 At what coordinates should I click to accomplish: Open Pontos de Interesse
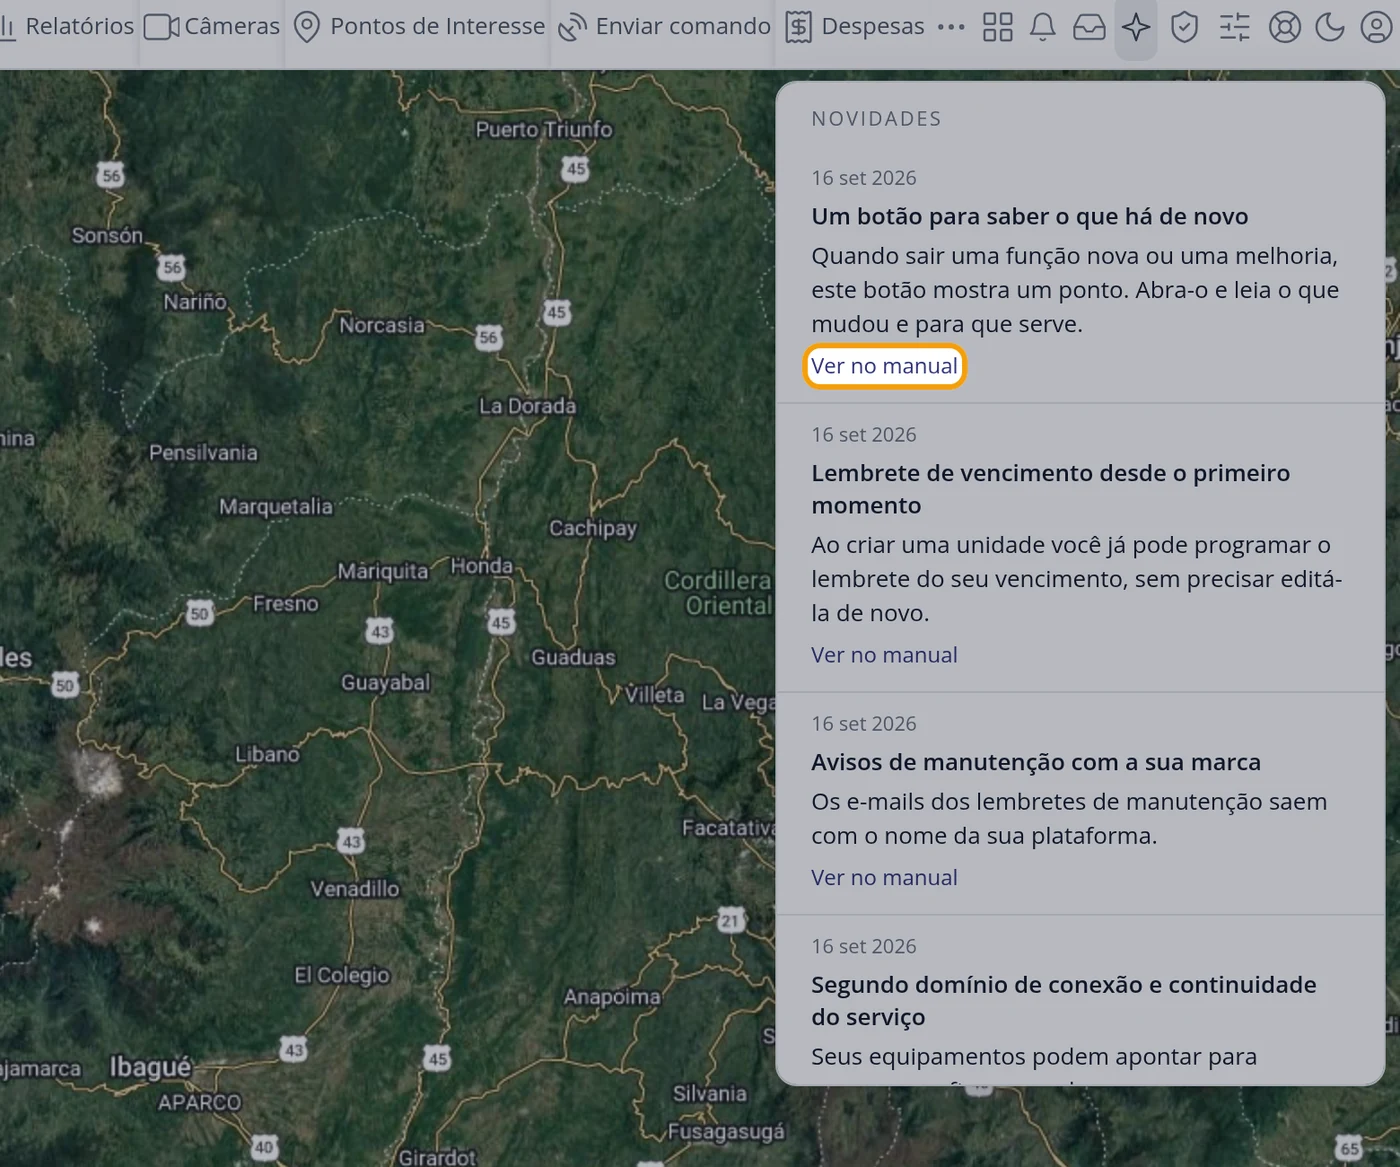[420, 27]
